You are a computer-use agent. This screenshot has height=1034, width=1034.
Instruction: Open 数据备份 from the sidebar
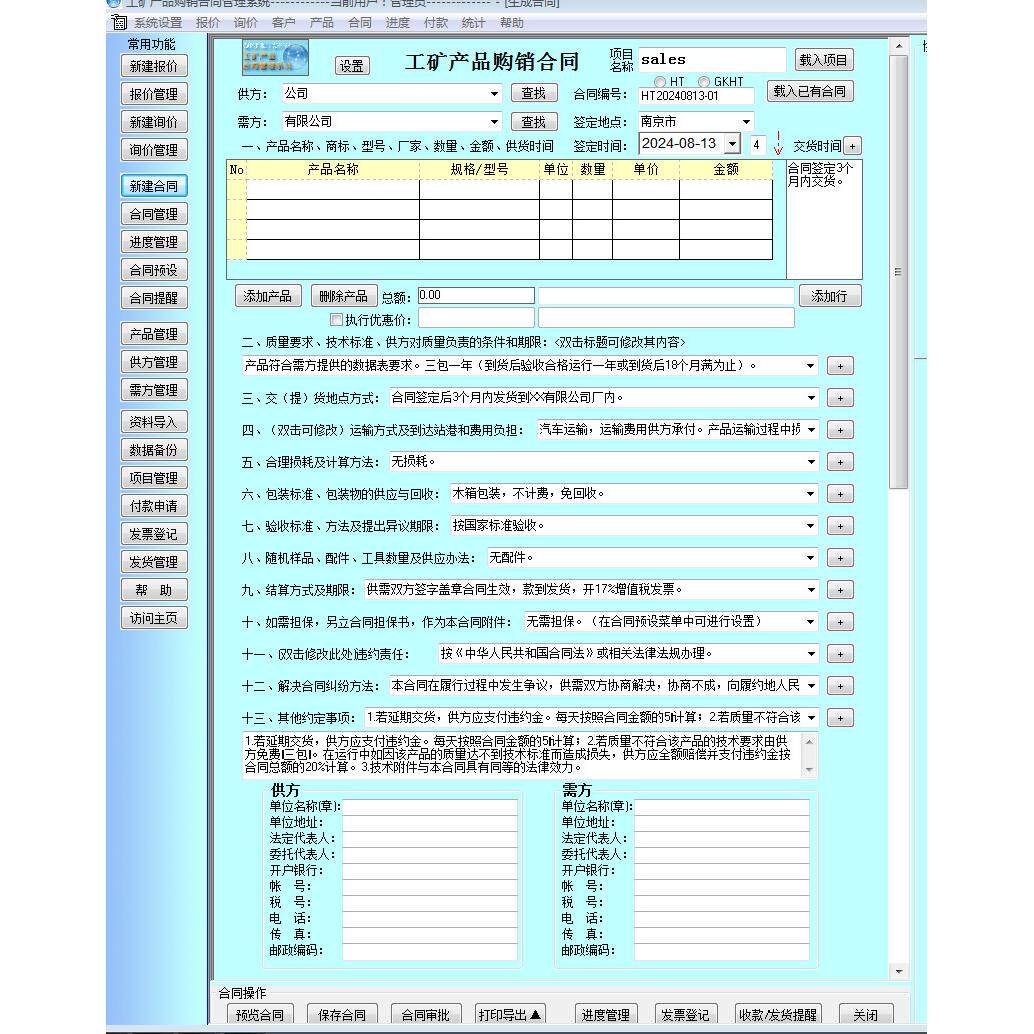[x=154, y=450]
